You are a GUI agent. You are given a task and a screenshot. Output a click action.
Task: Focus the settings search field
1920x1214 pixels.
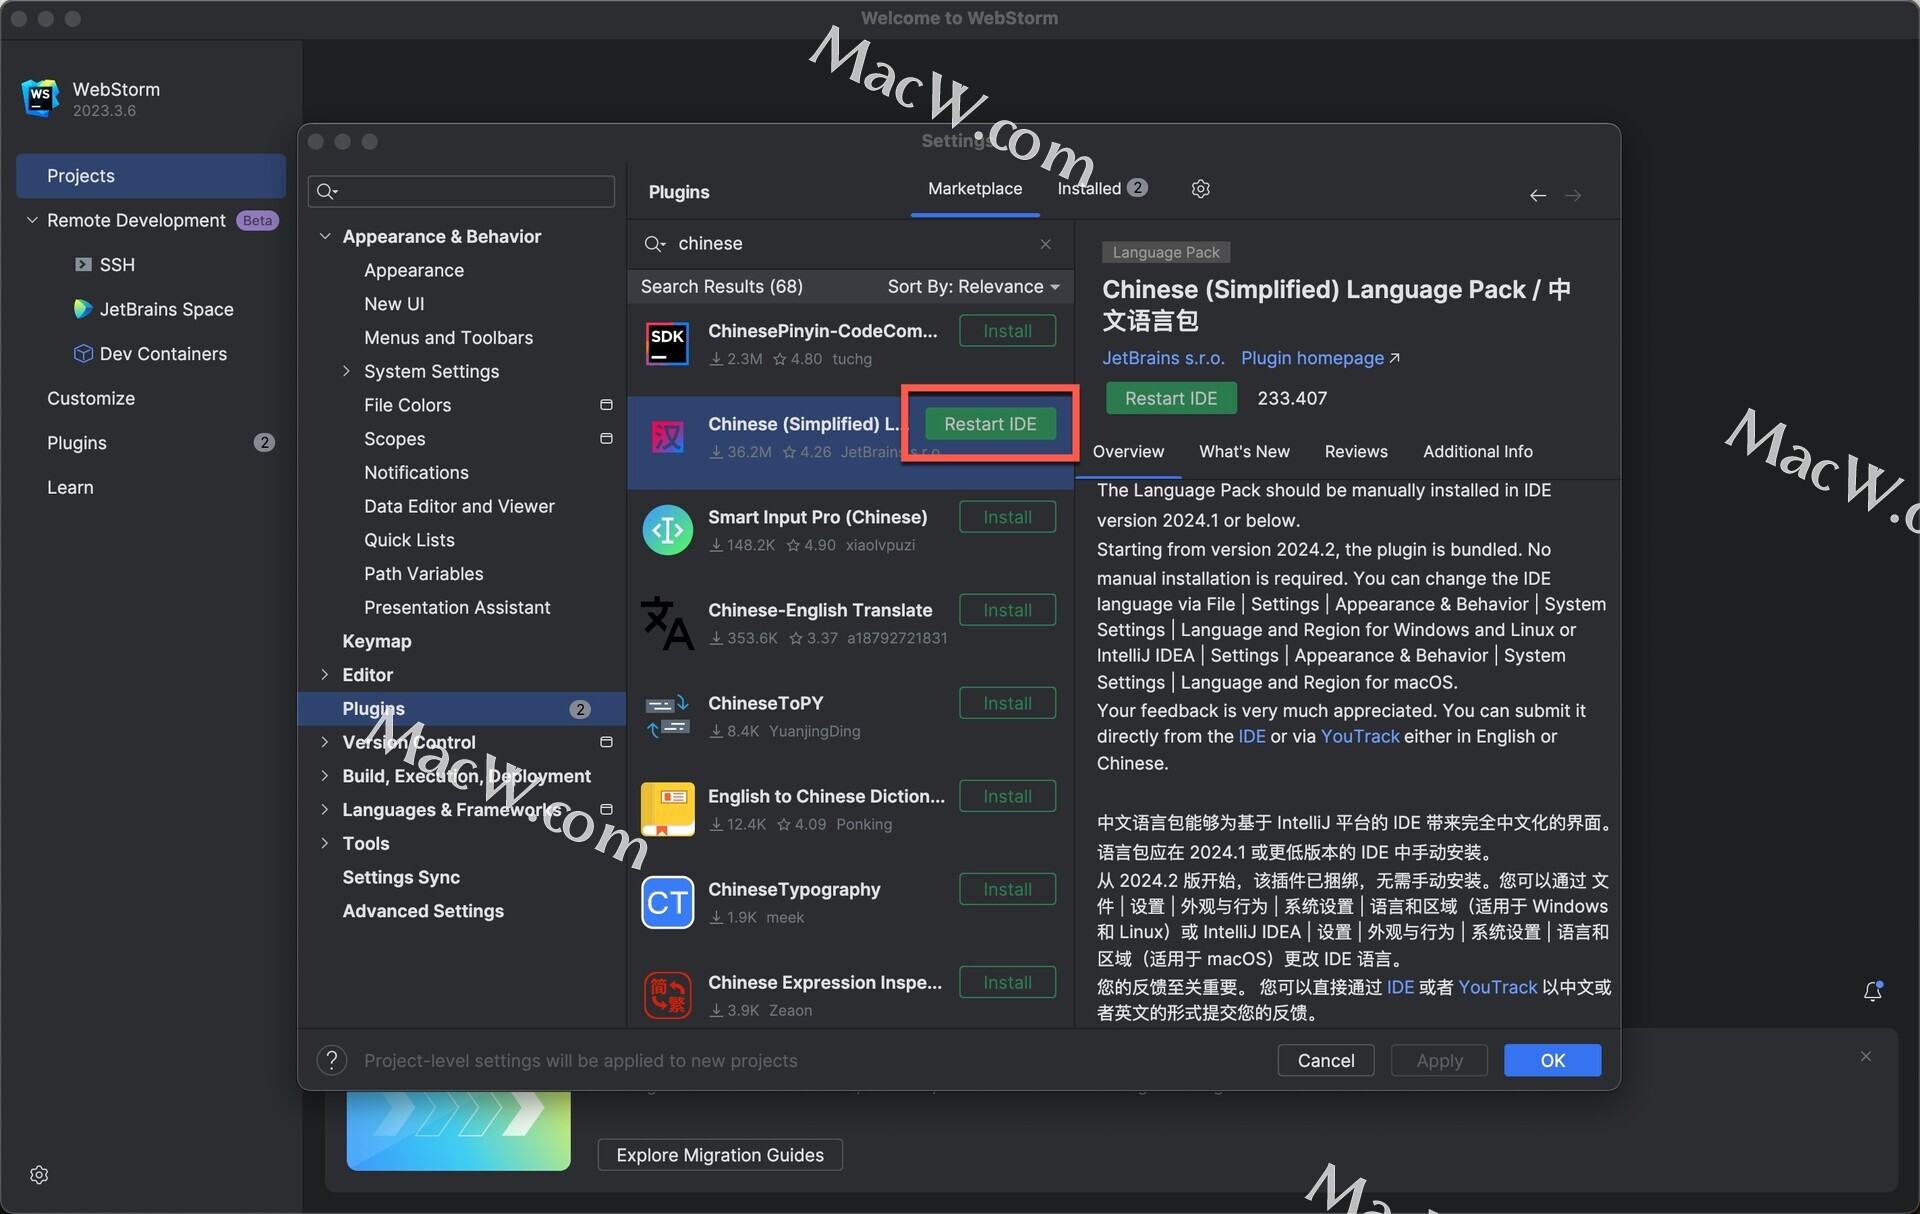462,191
